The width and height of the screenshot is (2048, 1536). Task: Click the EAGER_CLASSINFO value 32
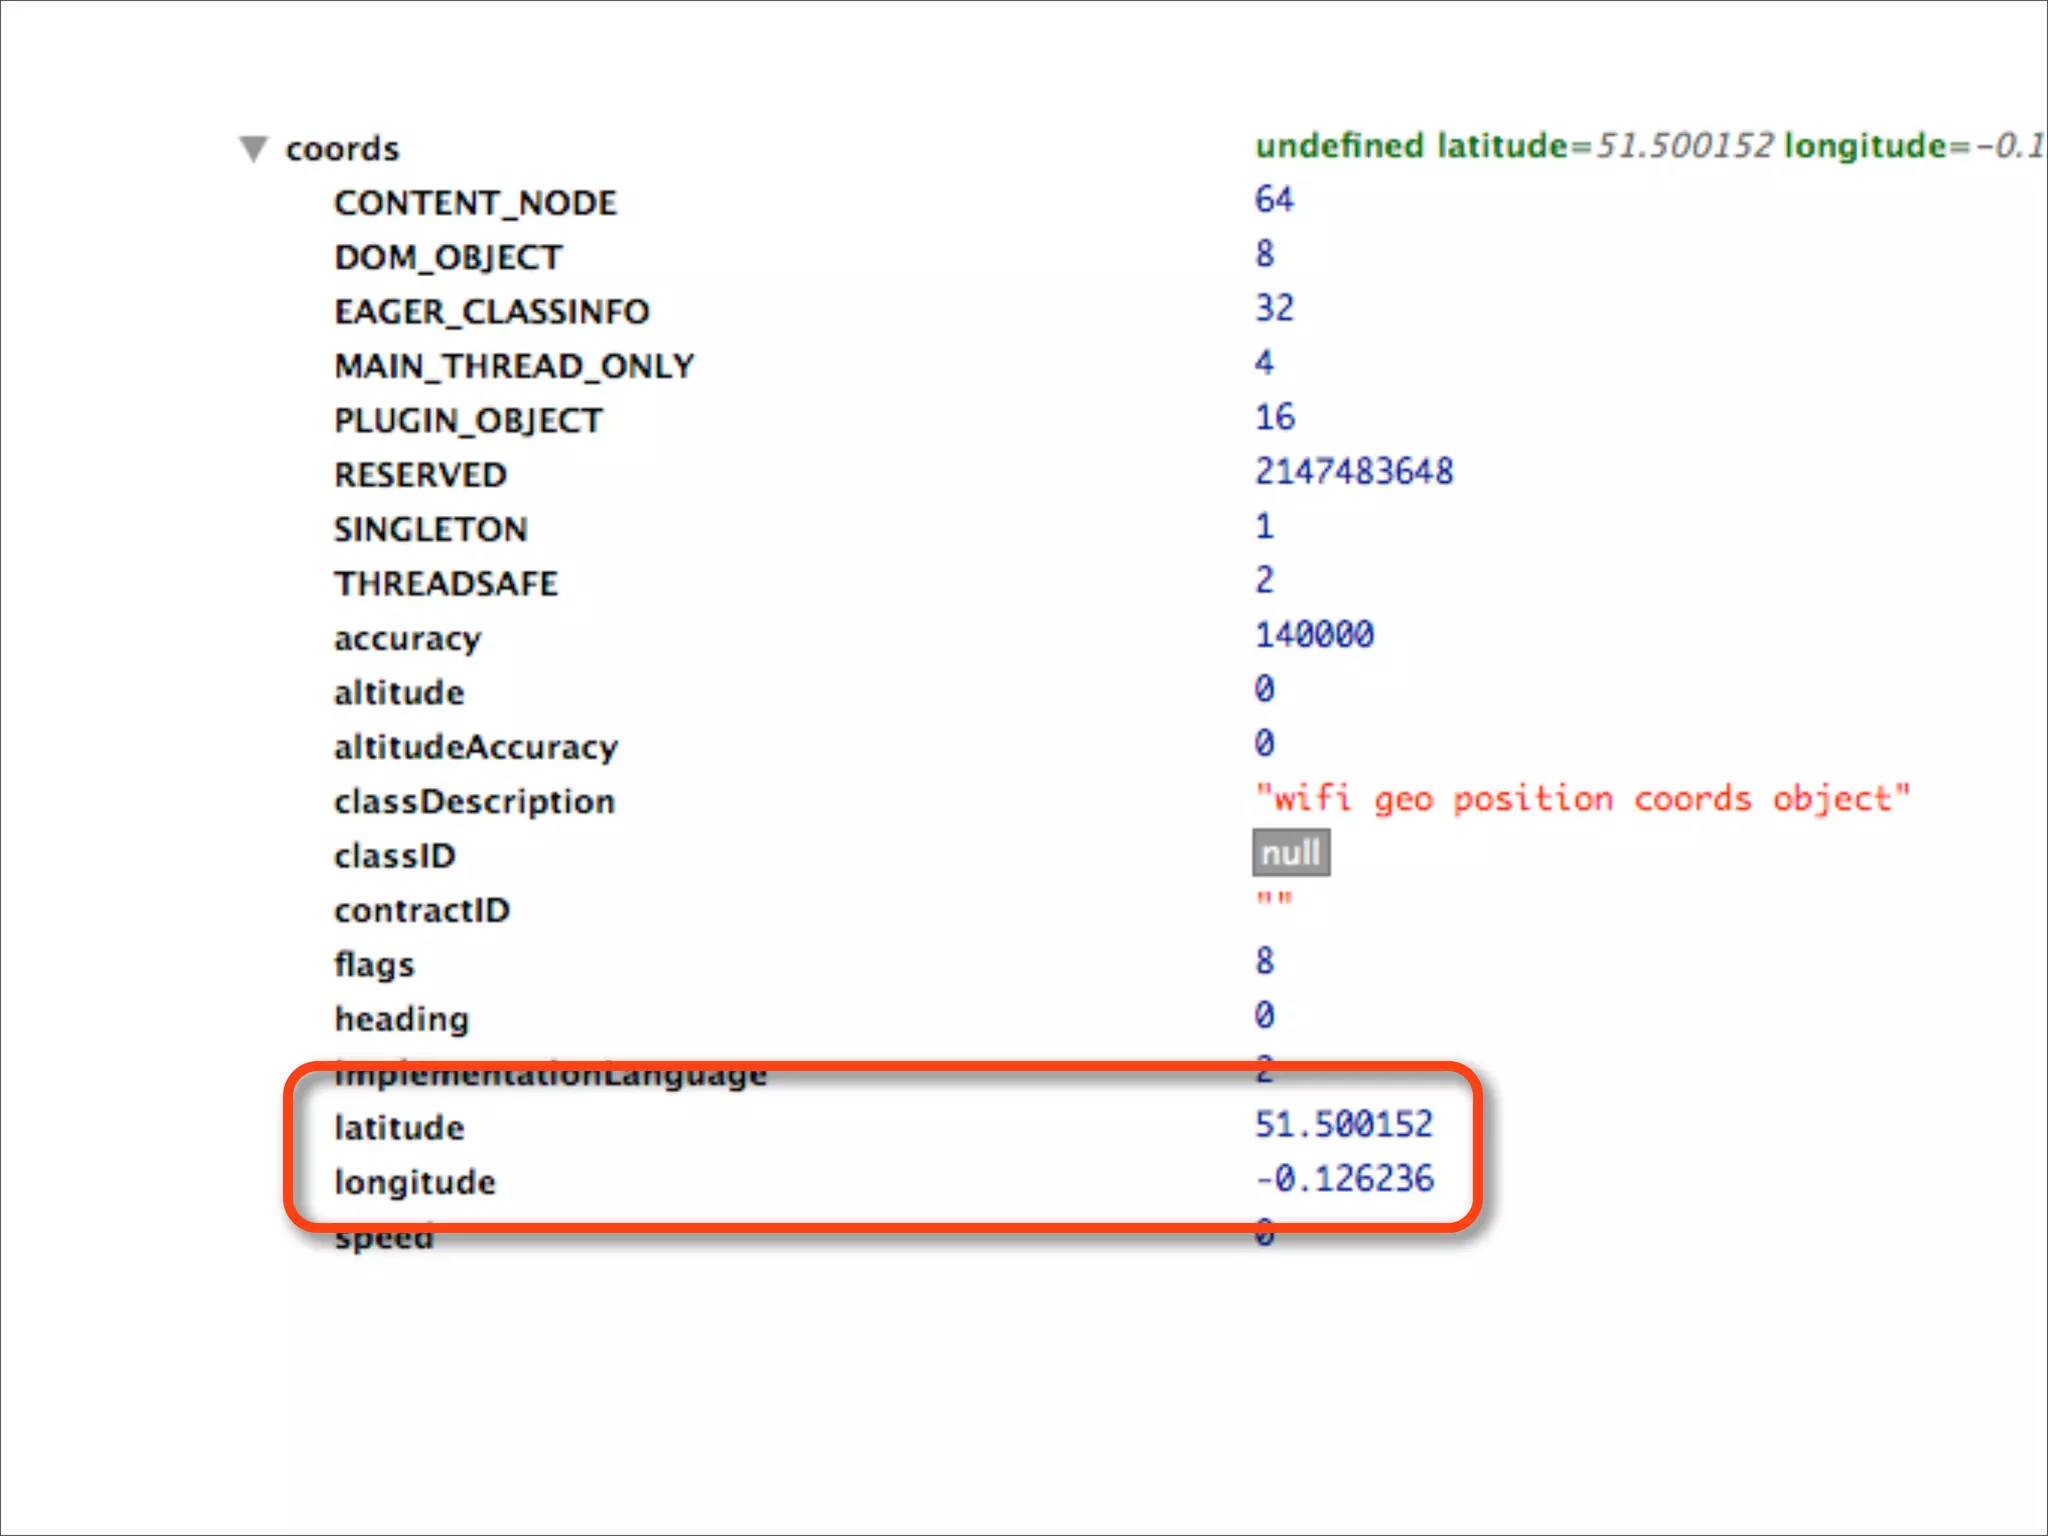(x=1274, y=308)
